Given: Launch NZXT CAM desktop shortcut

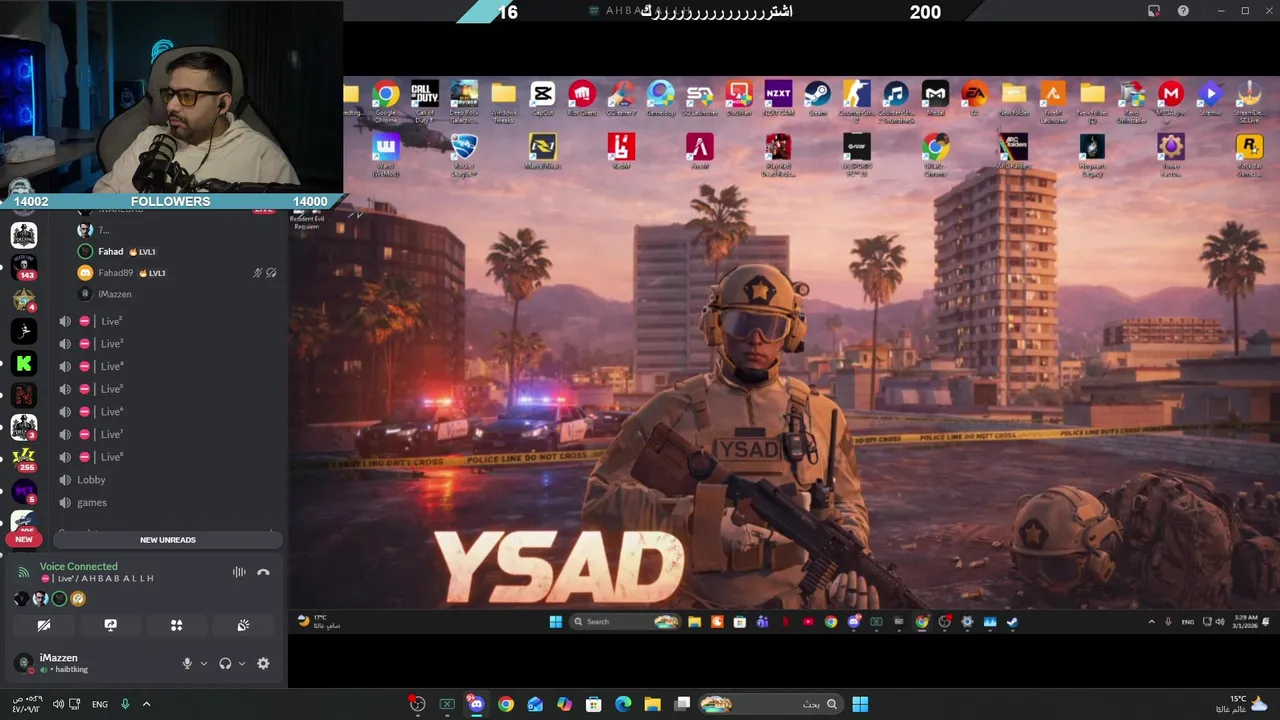Looking at the screenshot, I should tap(778, 98).
